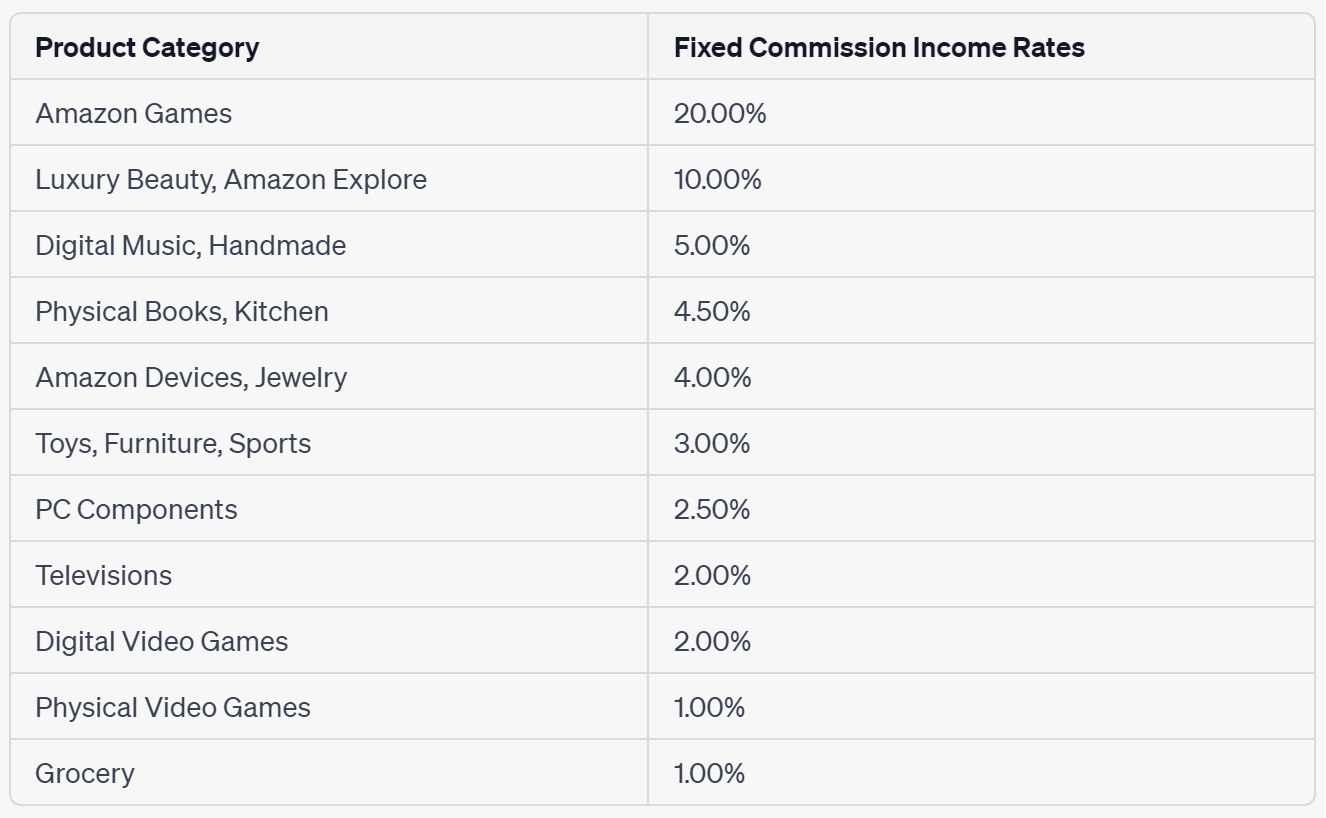Select the Toys, Furniture, Sports cell

point(173,443)
